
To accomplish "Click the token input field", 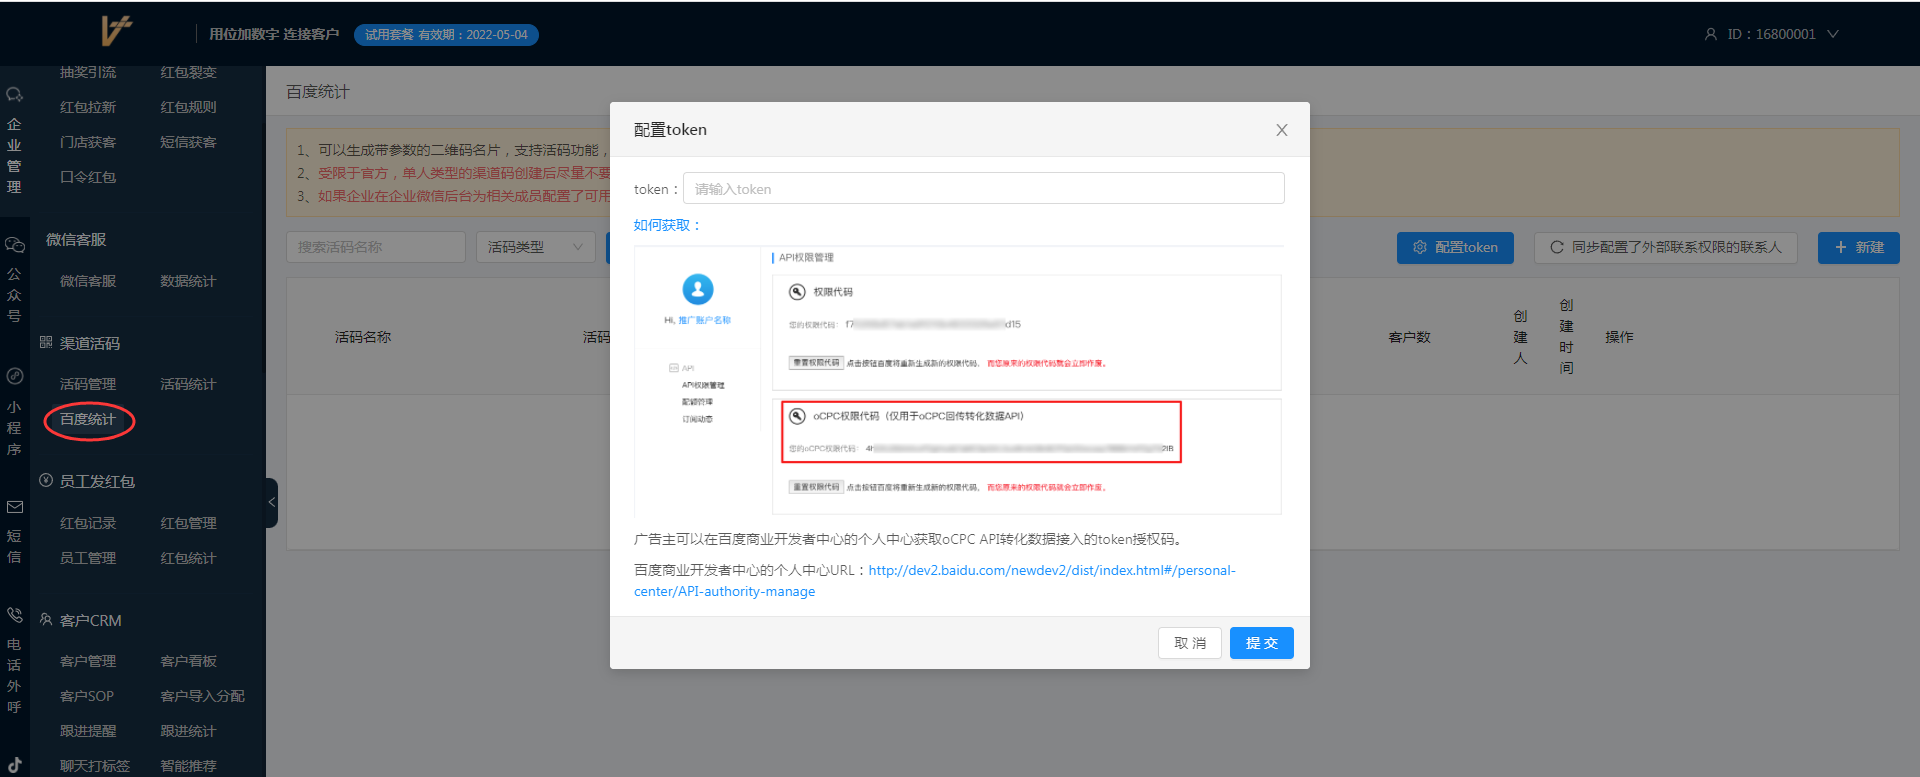I will tap(983, 188).
